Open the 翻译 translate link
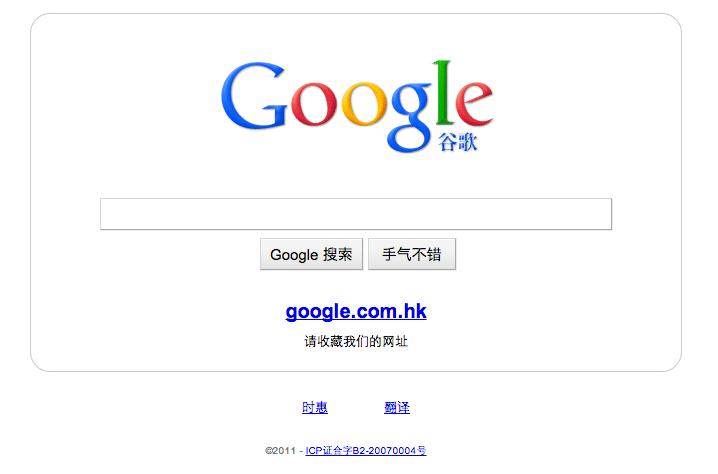Image resolution: width=718 pixels, height=474 pixels. pos(397,408)
